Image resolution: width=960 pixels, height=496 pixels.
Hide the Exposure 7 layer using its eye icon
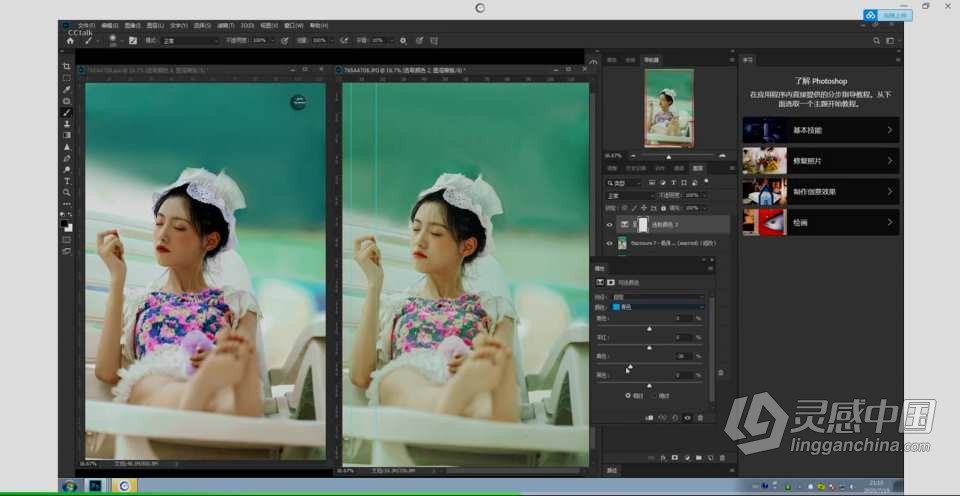tap(609, 243)
